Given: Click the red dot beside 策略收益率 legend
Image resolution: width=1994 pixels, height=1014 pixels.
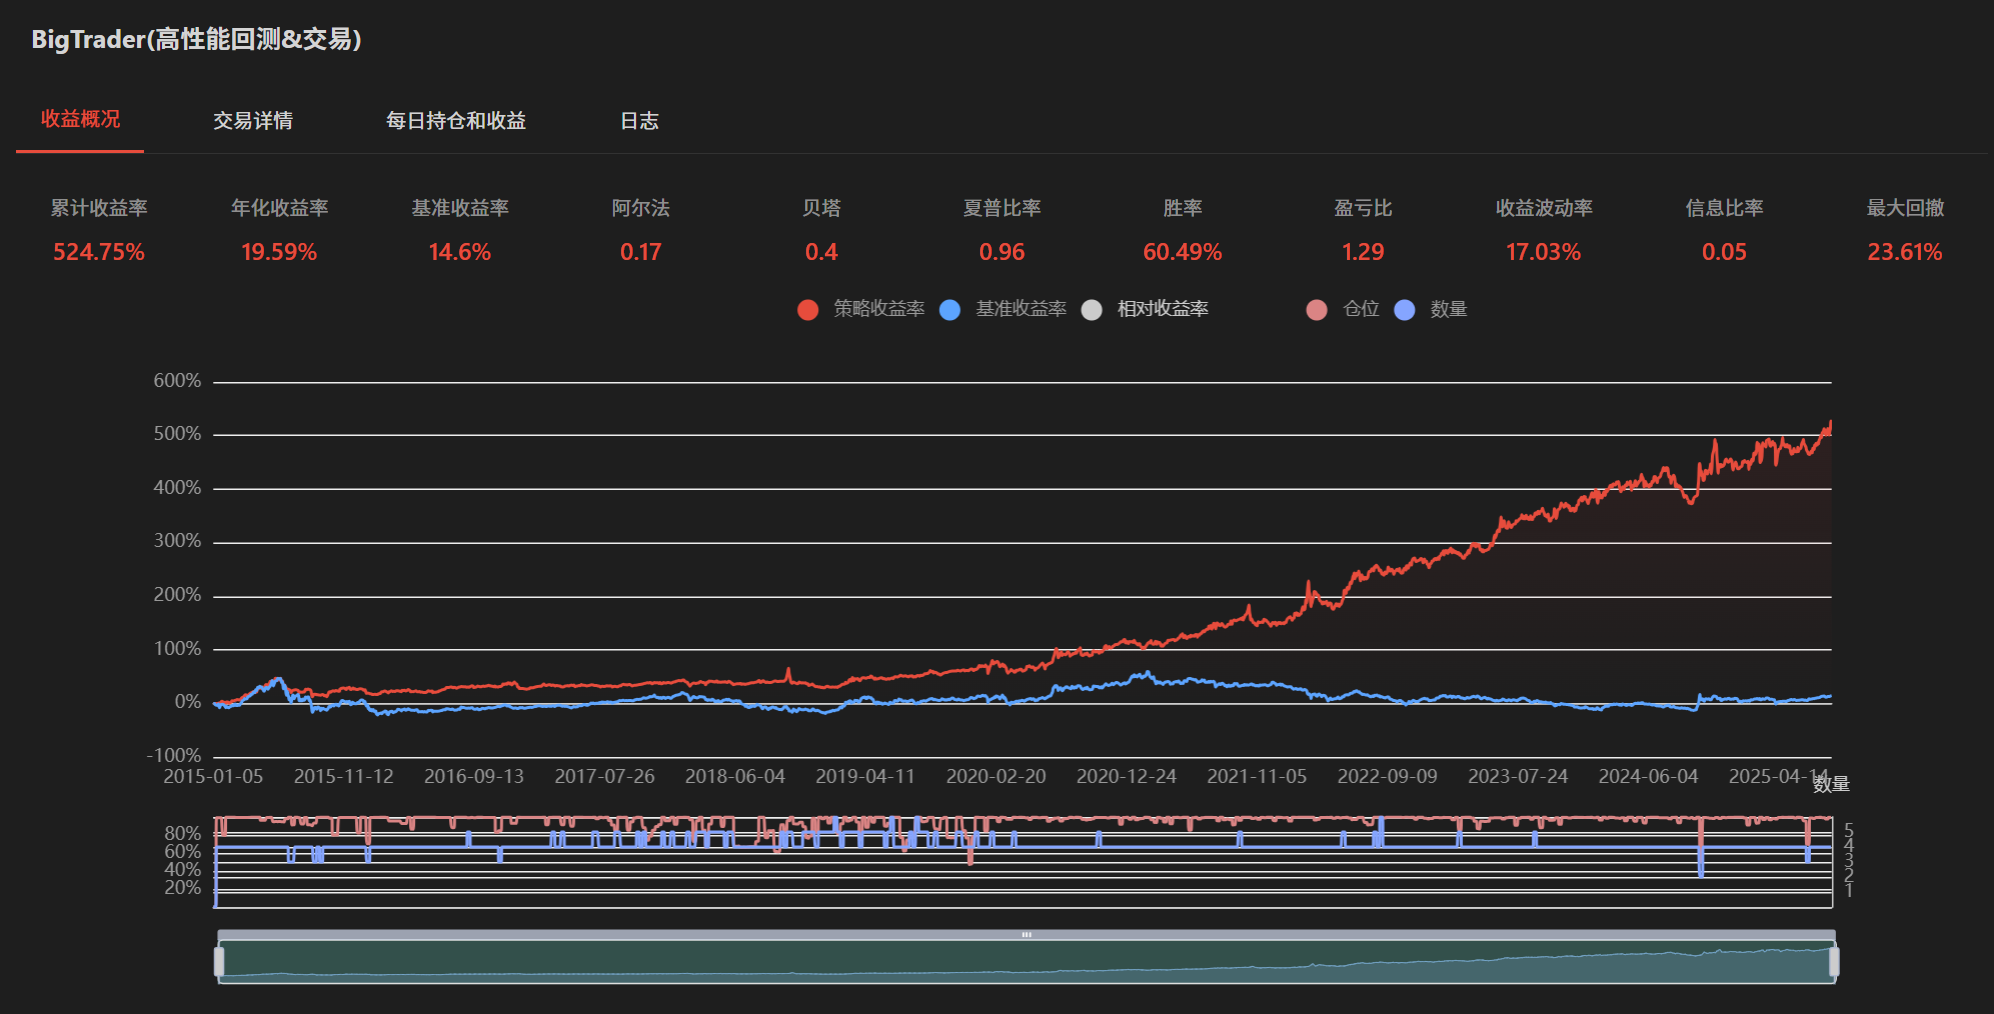Looking at the screenshot, I should [808, 310].
